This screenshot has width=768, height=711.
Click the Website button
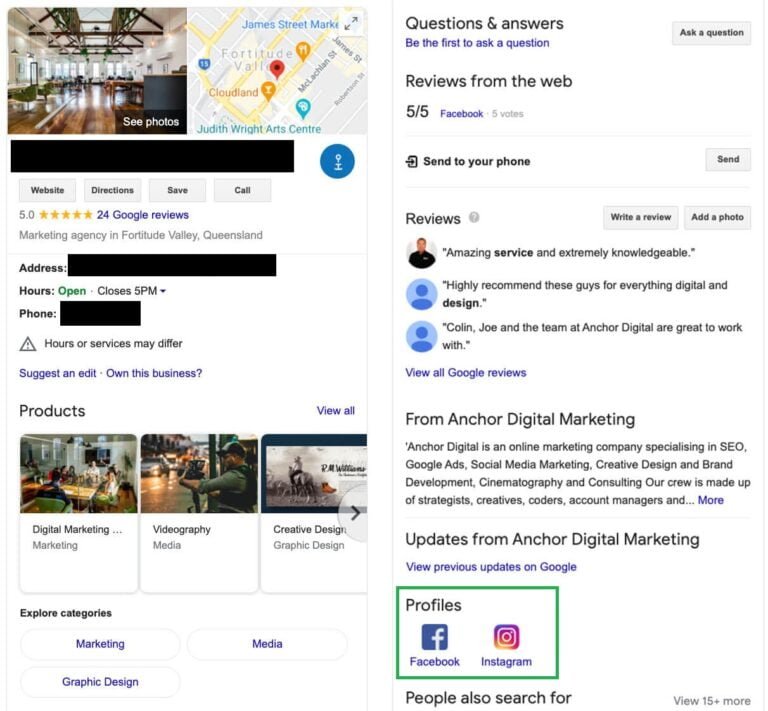tap(48, 190)
